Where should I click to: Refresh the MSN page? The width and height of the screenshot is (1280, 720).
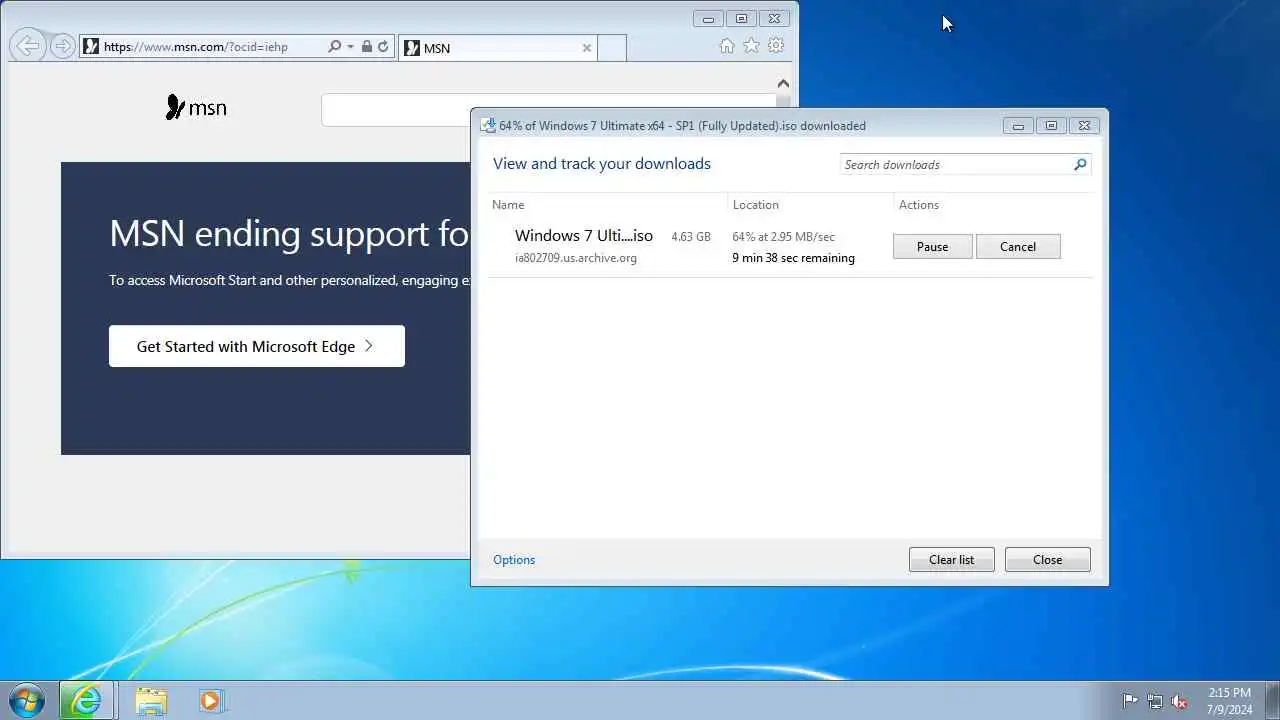[x=383, y=46]
